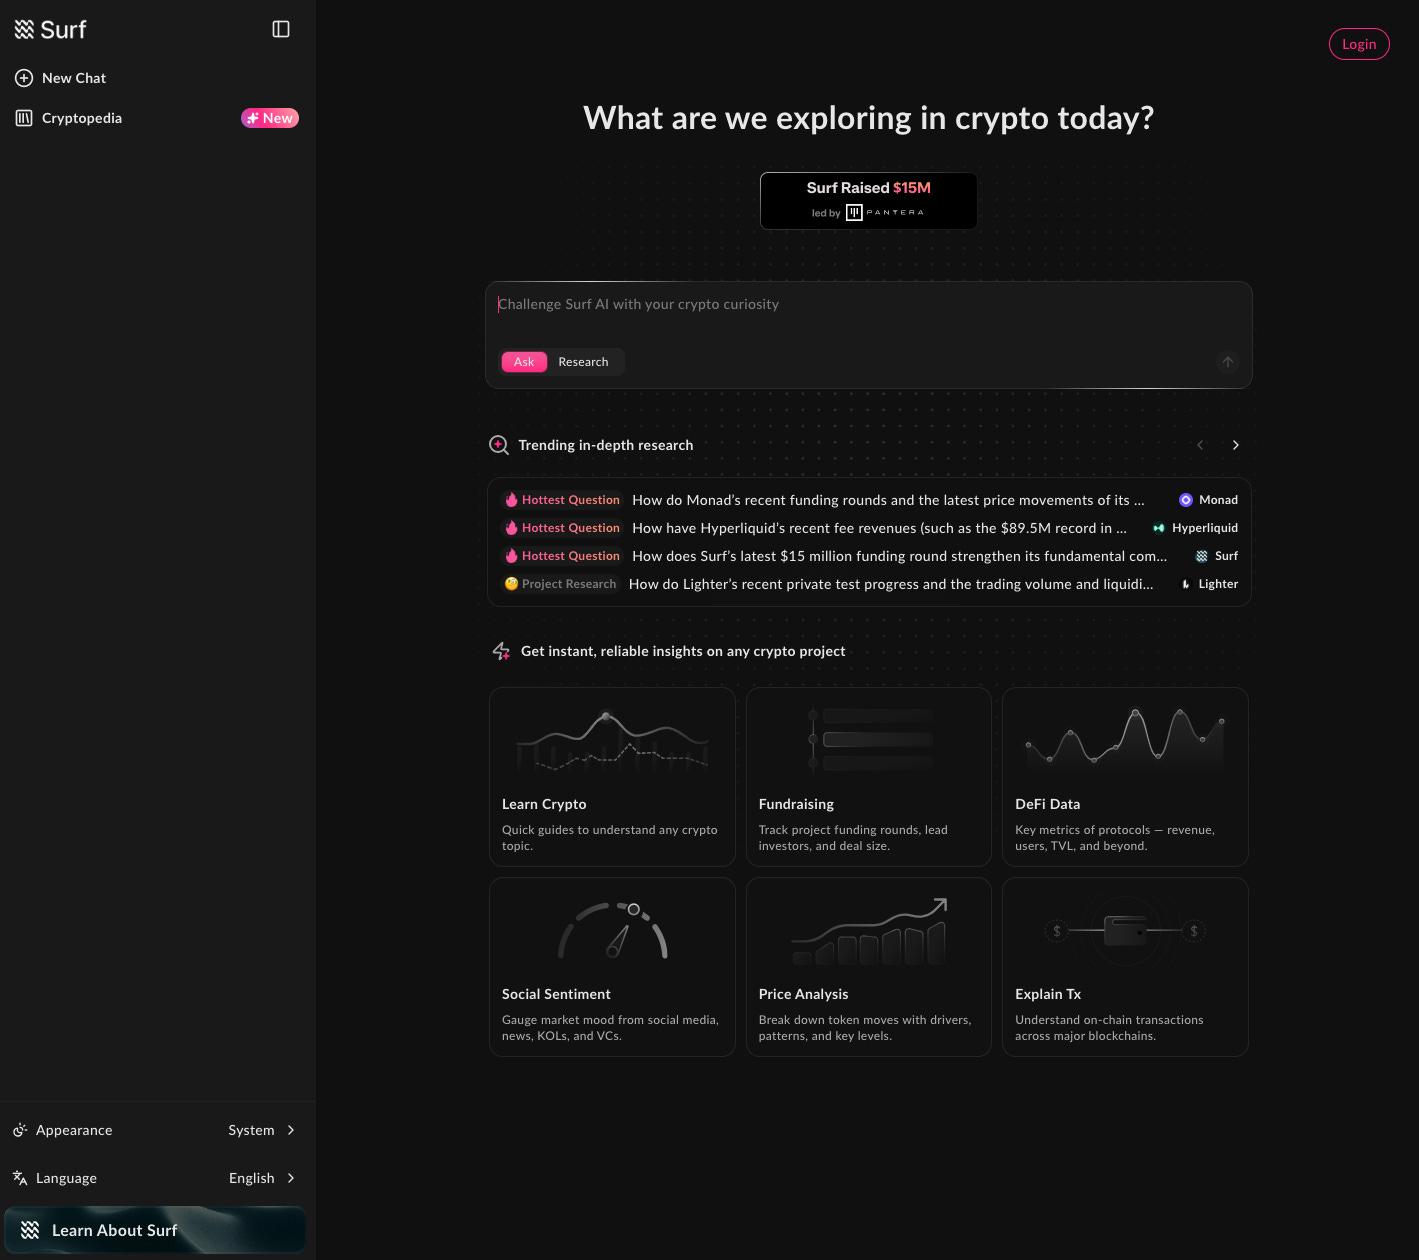
Task: Click the Trending in-depth research heading
Action: [606, 445]
